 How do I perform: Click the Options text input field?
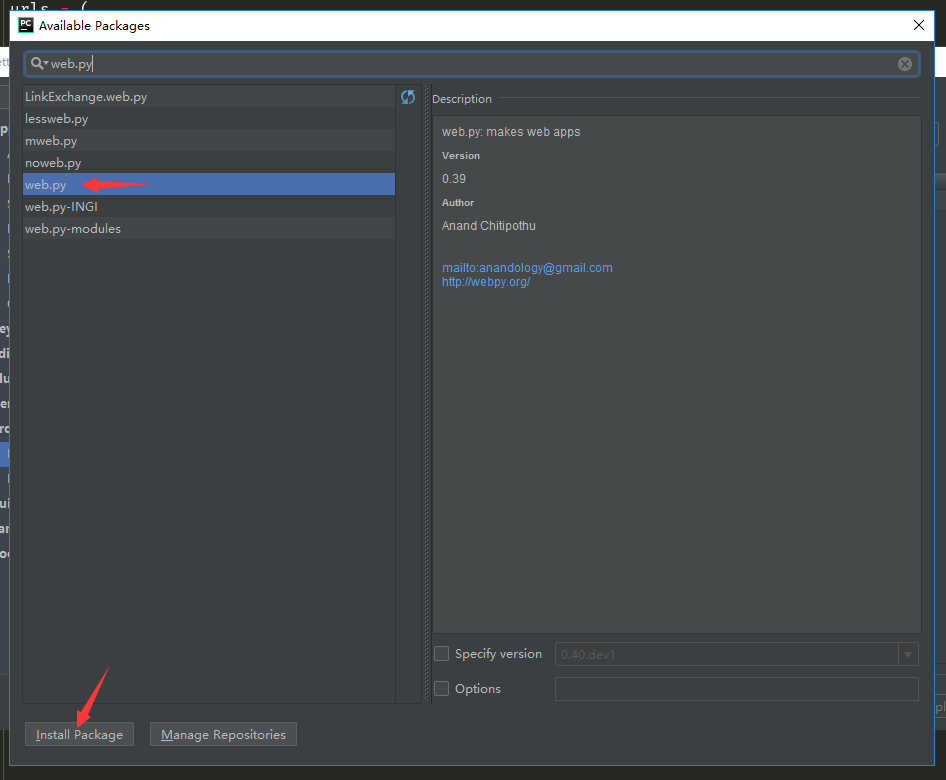pos(736,689)
